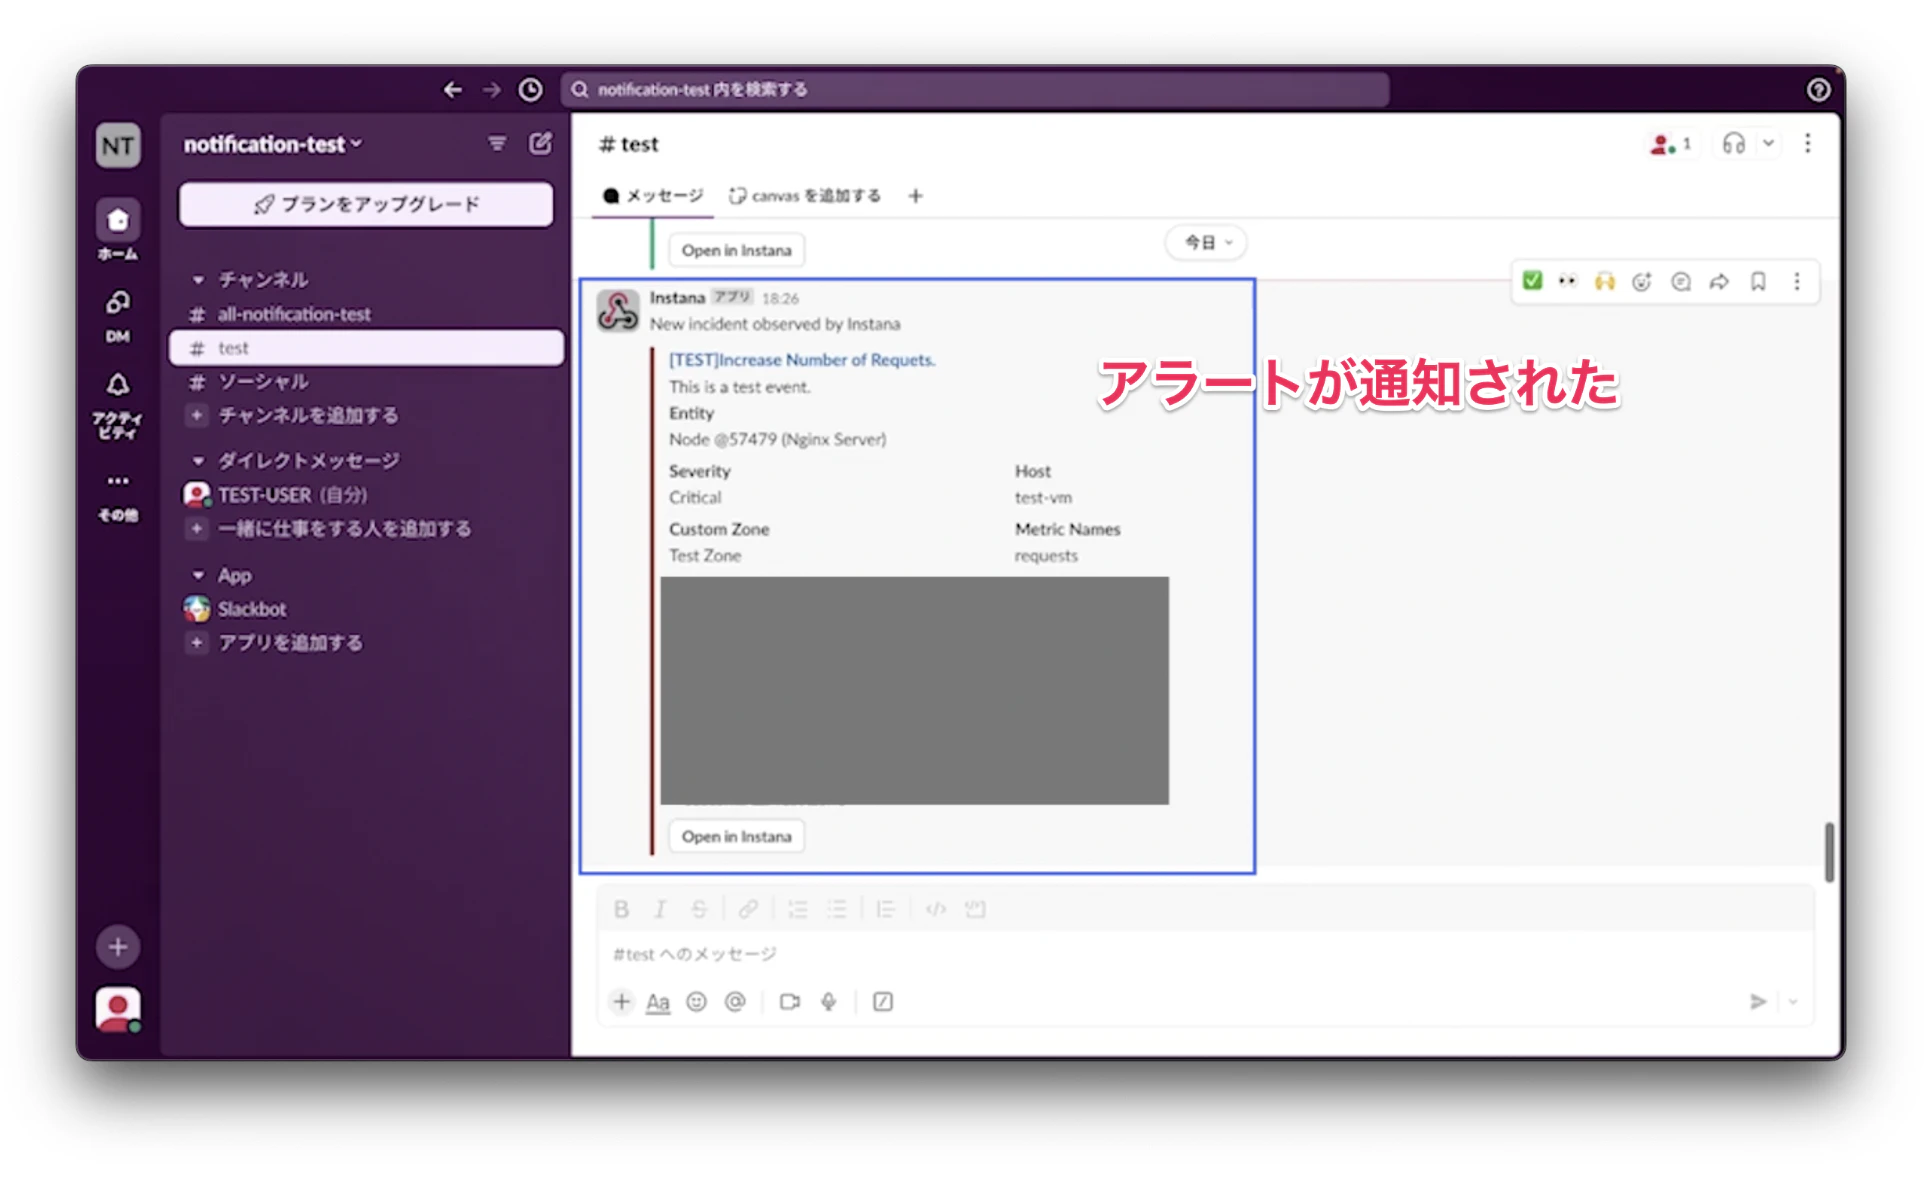
Task: Open the channel more options menu
Action: 1807,144
